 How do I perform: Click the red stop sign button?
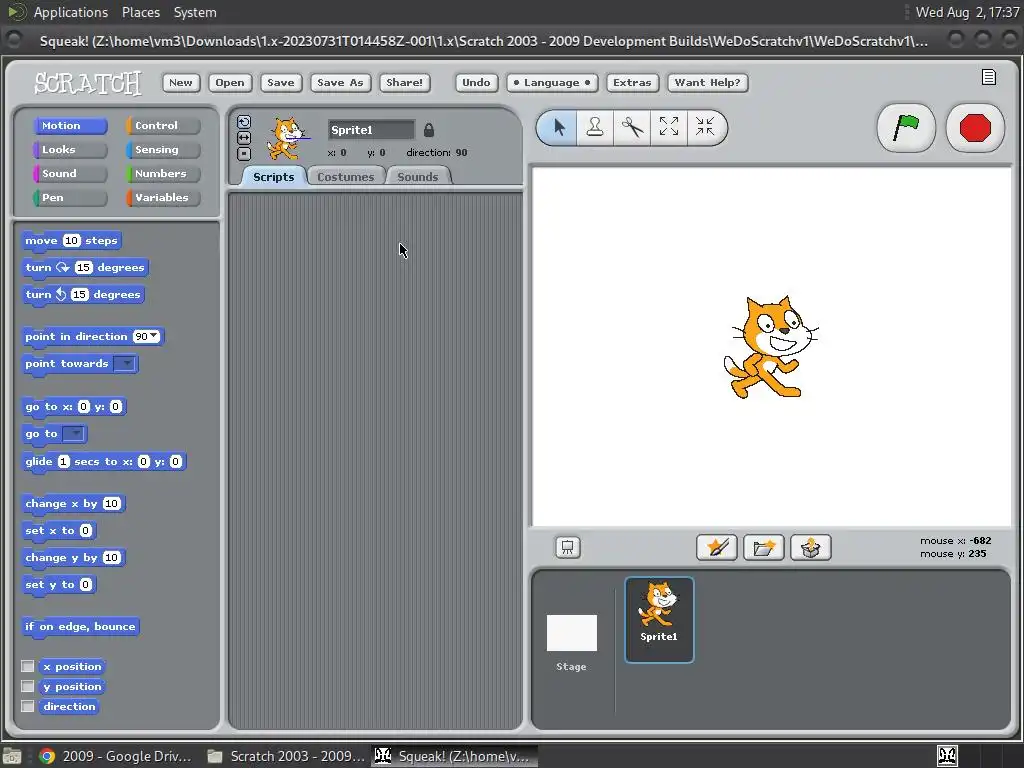point(975,128)
